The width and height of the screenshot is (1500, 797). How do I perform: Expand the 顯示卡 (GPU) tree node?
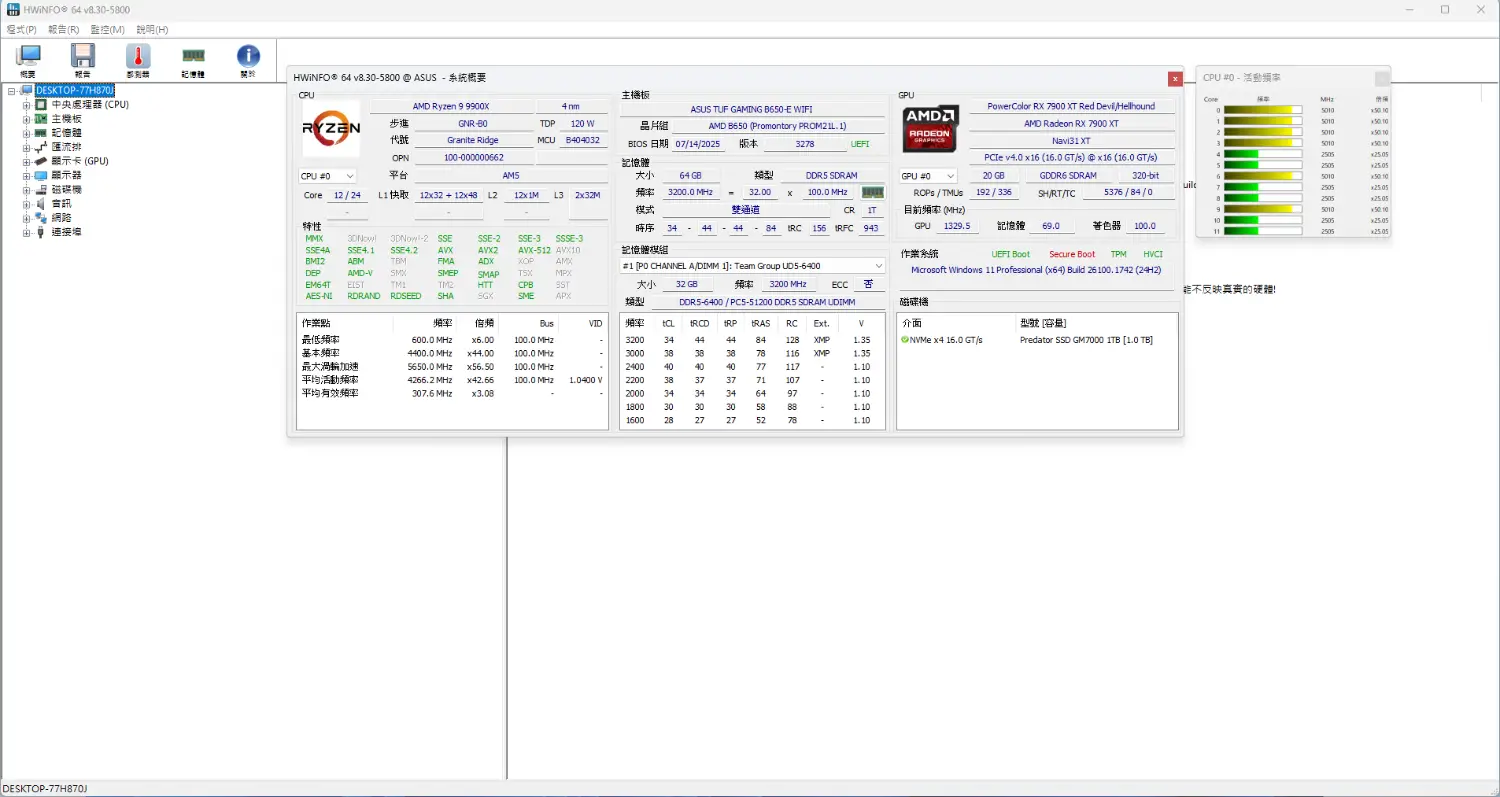[27, 161]
